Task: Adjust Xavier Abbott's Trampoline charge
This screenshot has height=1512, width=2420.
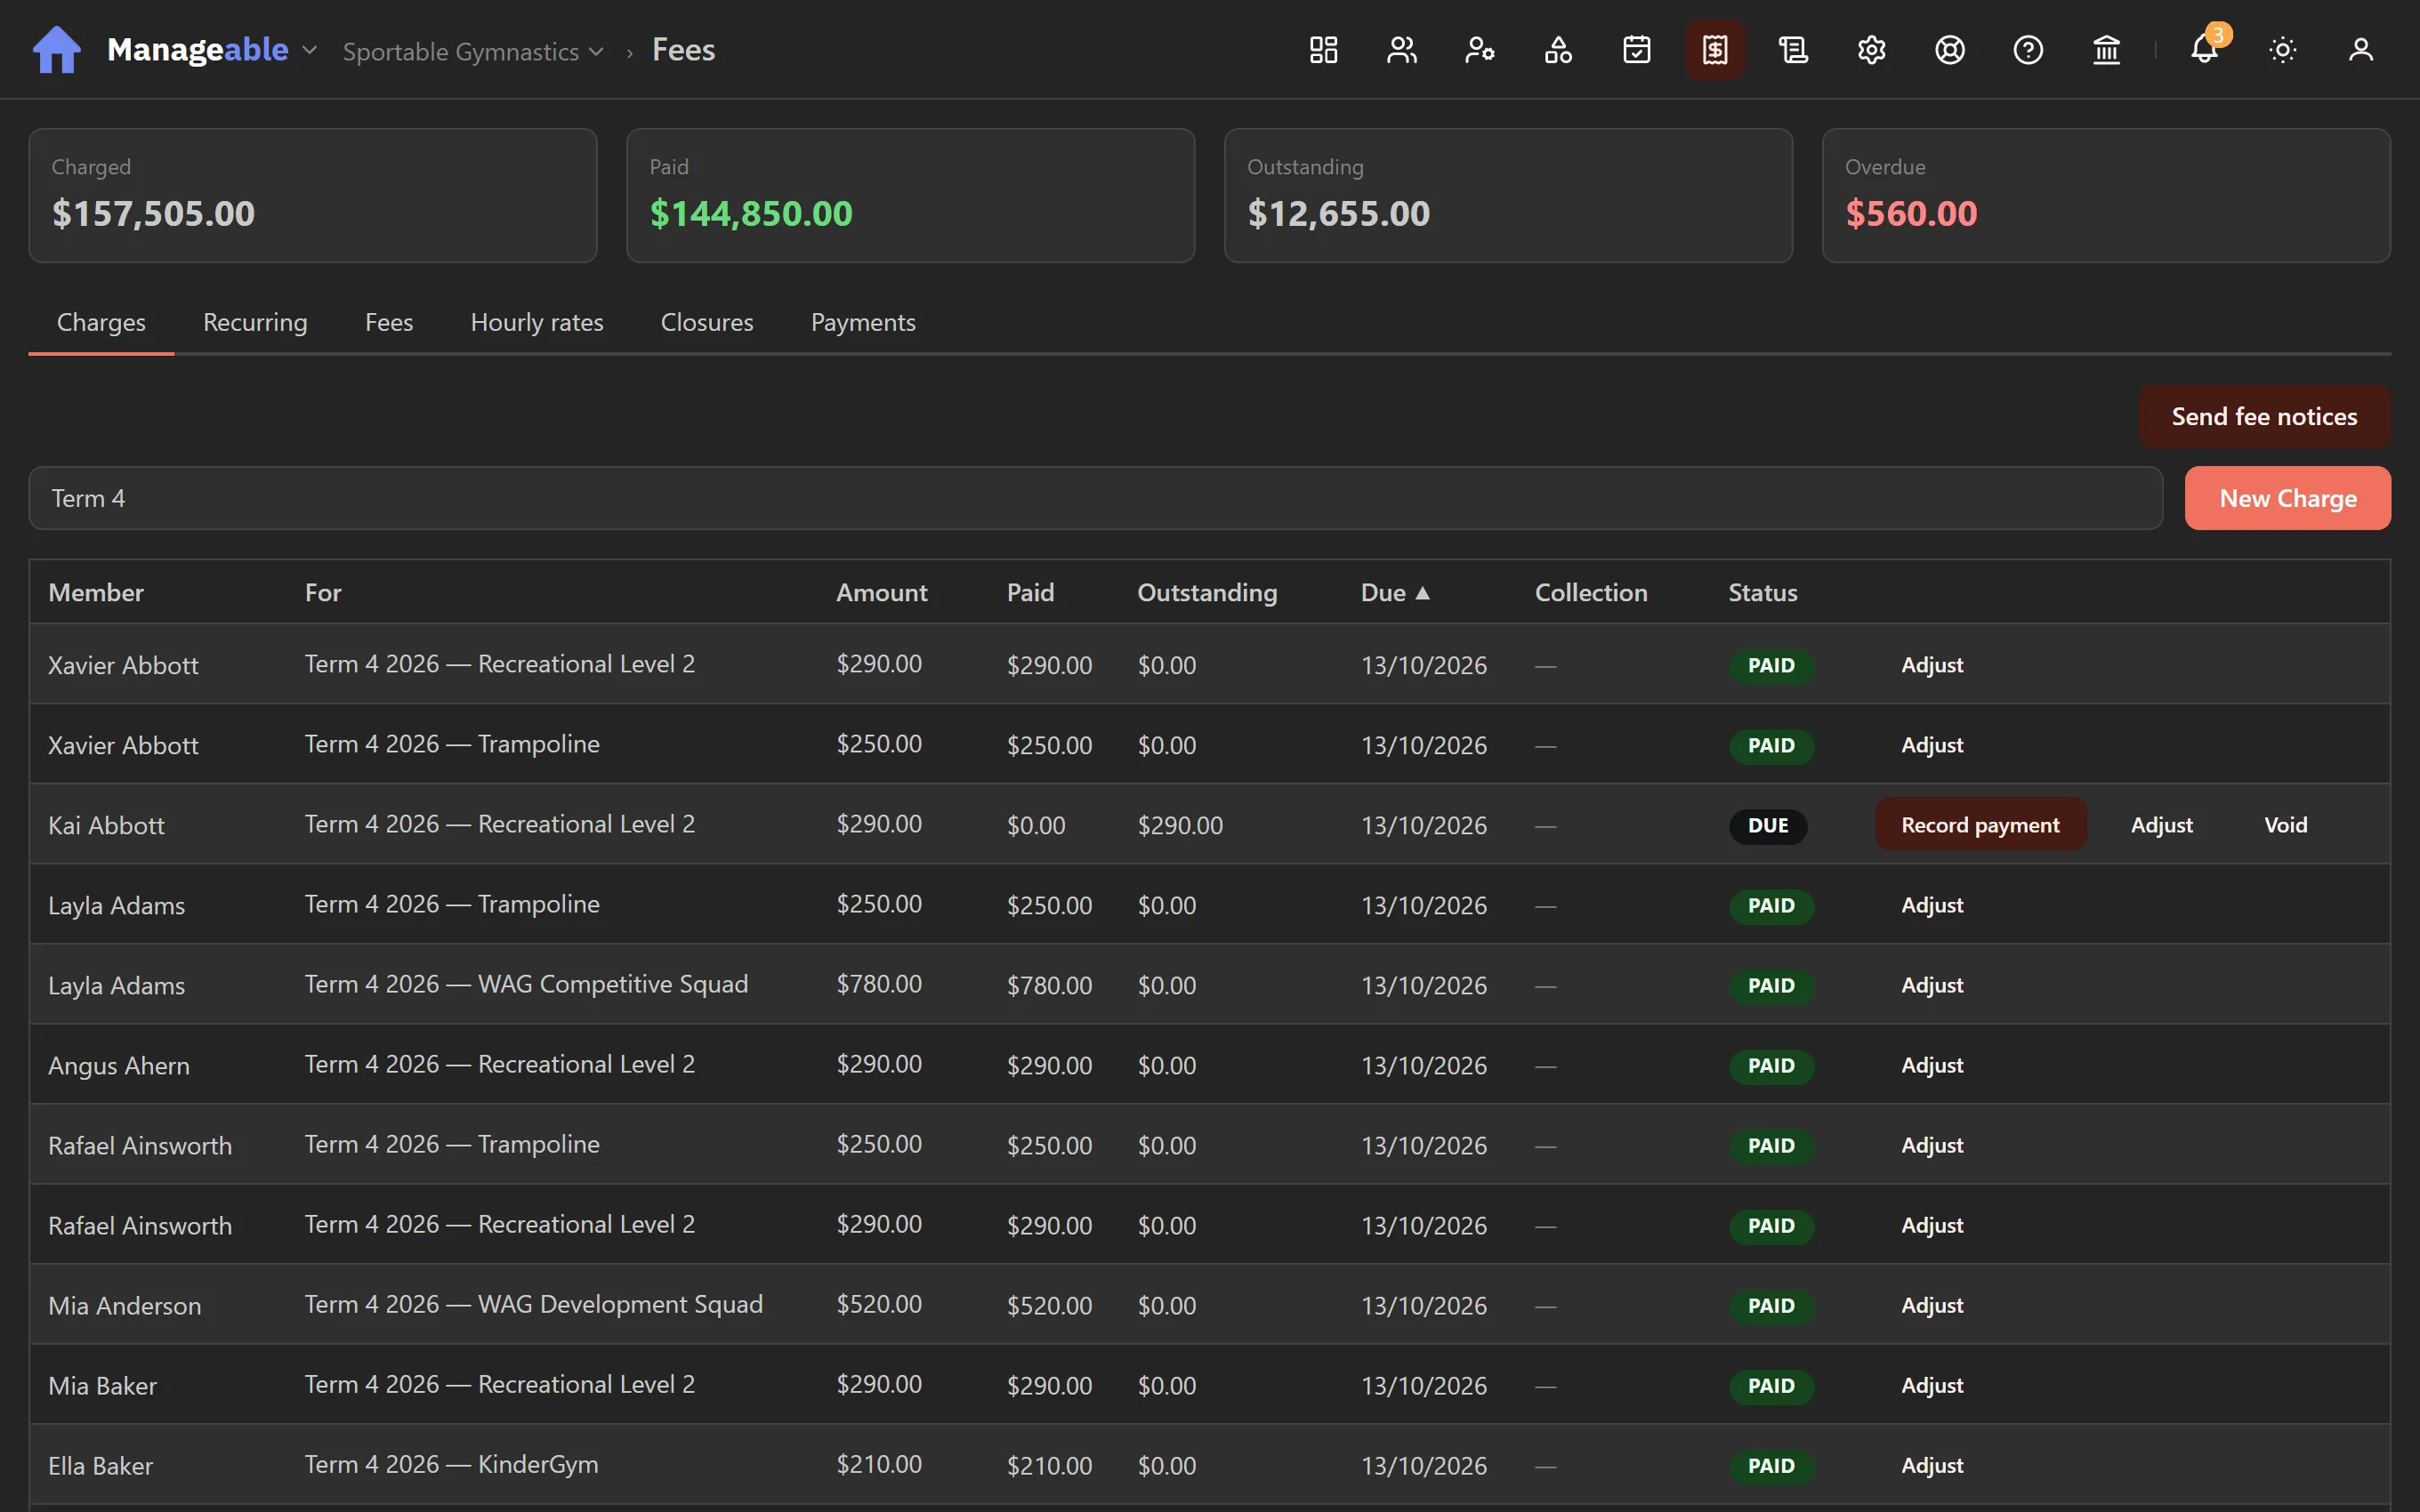Action: coord(1932,745)
